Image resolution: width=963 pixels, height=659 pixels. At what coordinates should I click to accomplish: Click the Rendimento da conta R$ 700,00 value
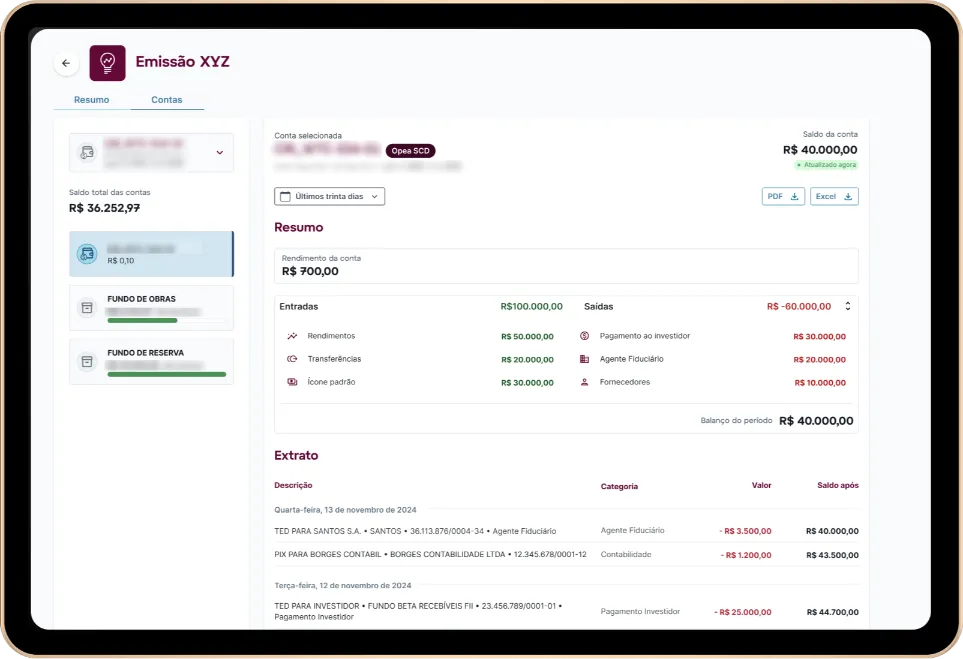pos(310,271)
